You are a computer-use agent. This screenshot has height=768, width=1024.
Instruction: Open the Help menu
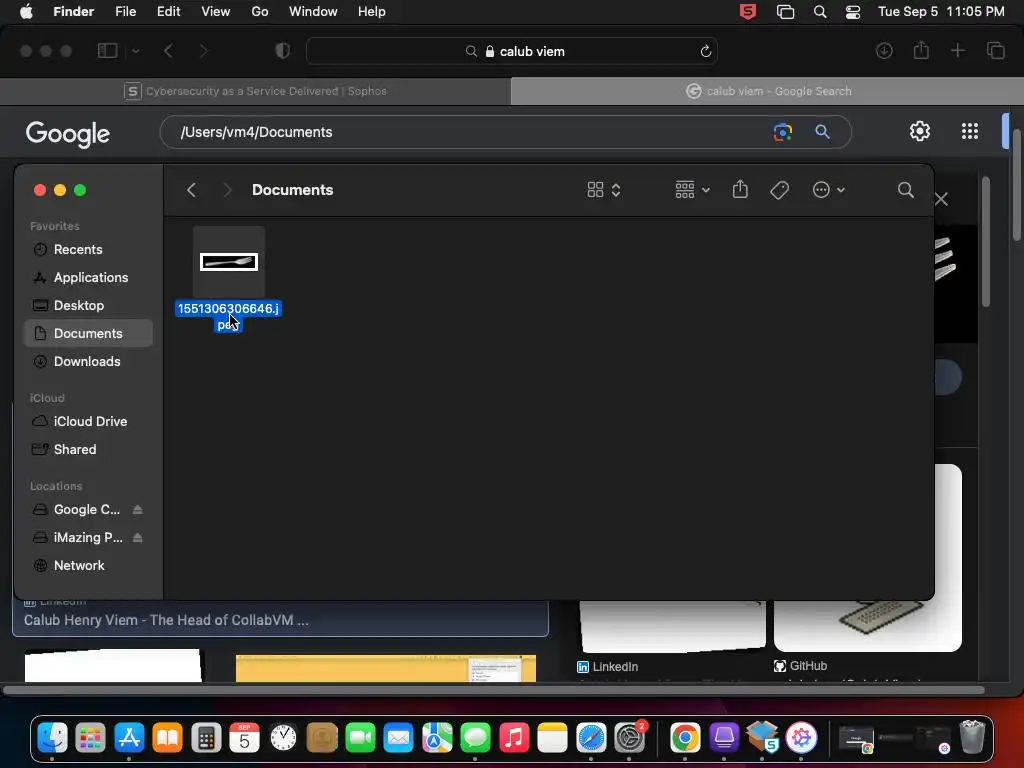(372, 12)
